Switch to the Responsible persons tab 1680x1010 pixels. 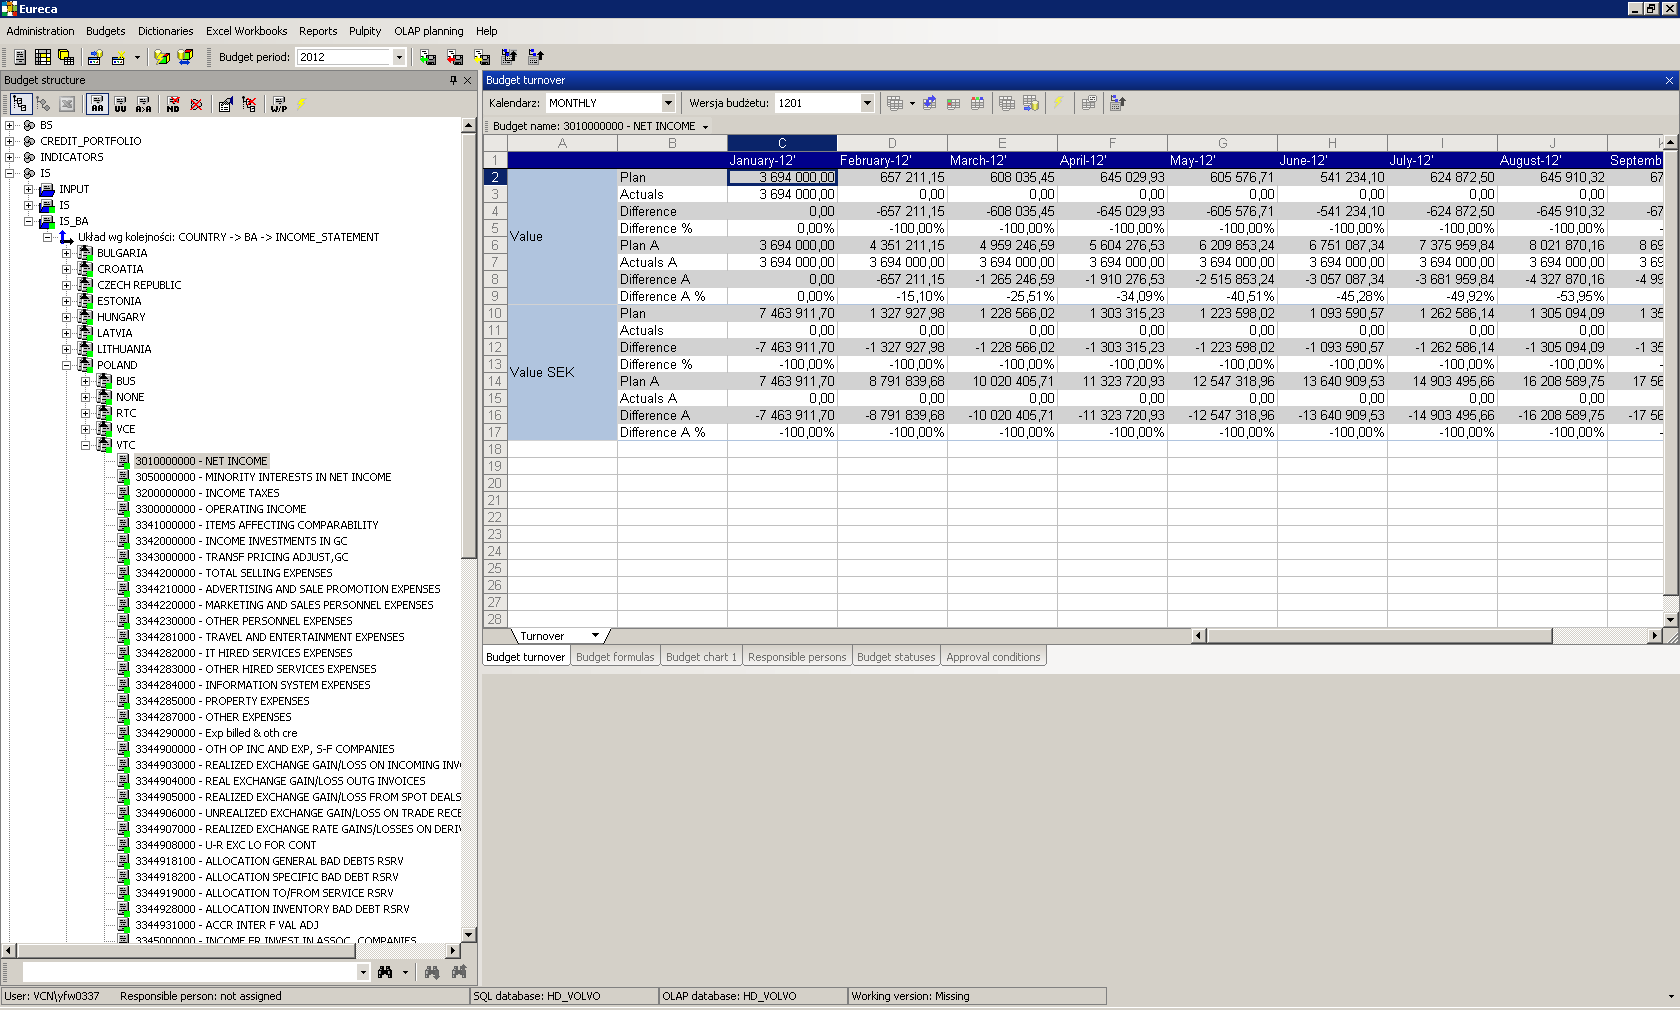click(x=797, y=657)
